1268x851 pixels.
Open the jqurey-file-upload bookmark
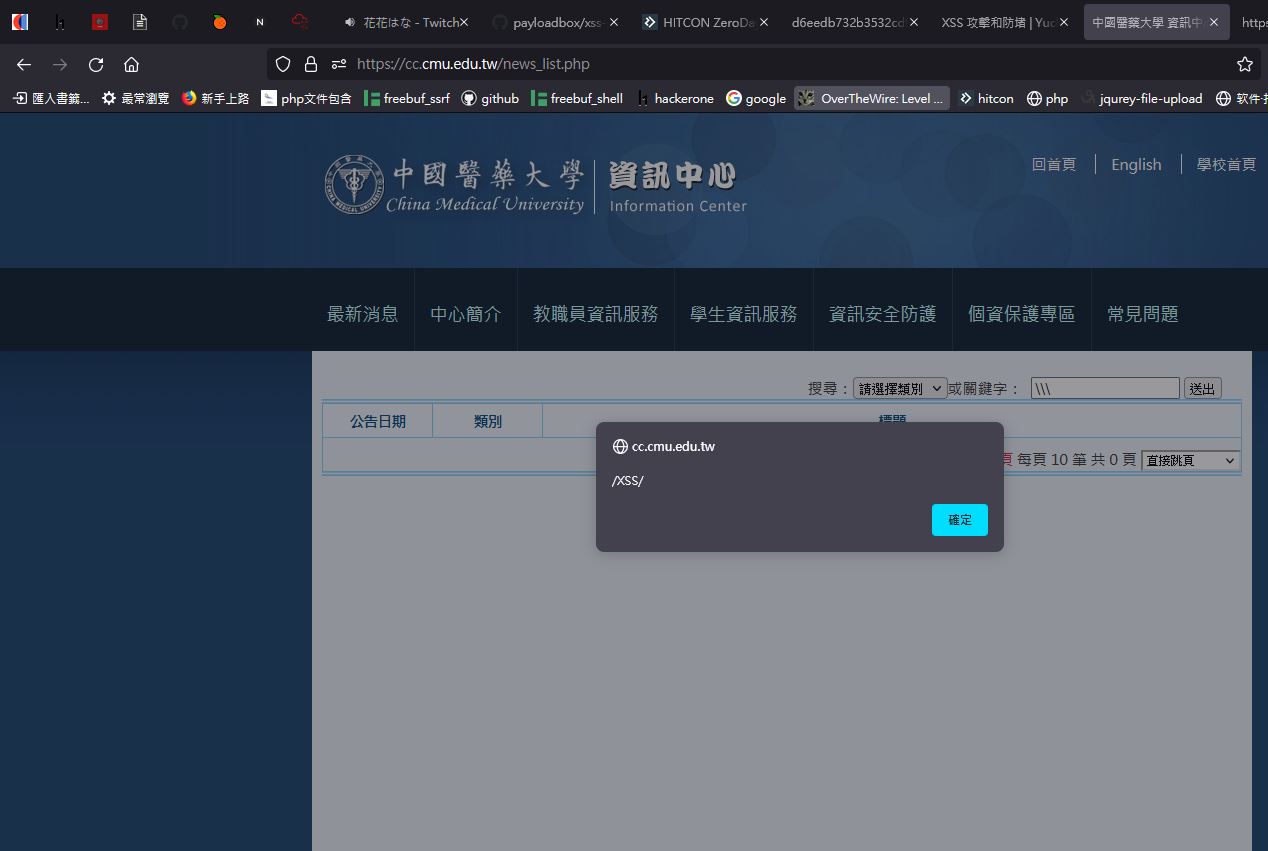click(x=1141, y=98)
